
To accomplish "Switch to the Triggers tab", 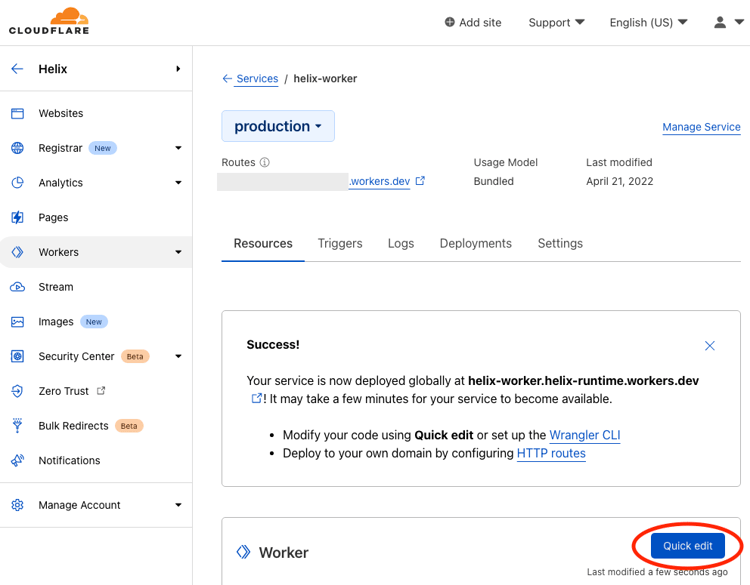I will point(340,243).
